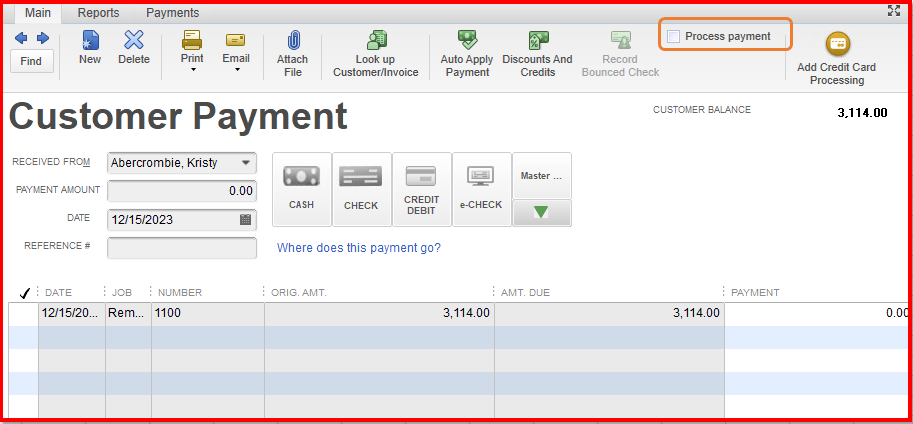Click the JOB column header
Viewport: 913px width, 424px height.
[x=122, y=292]
